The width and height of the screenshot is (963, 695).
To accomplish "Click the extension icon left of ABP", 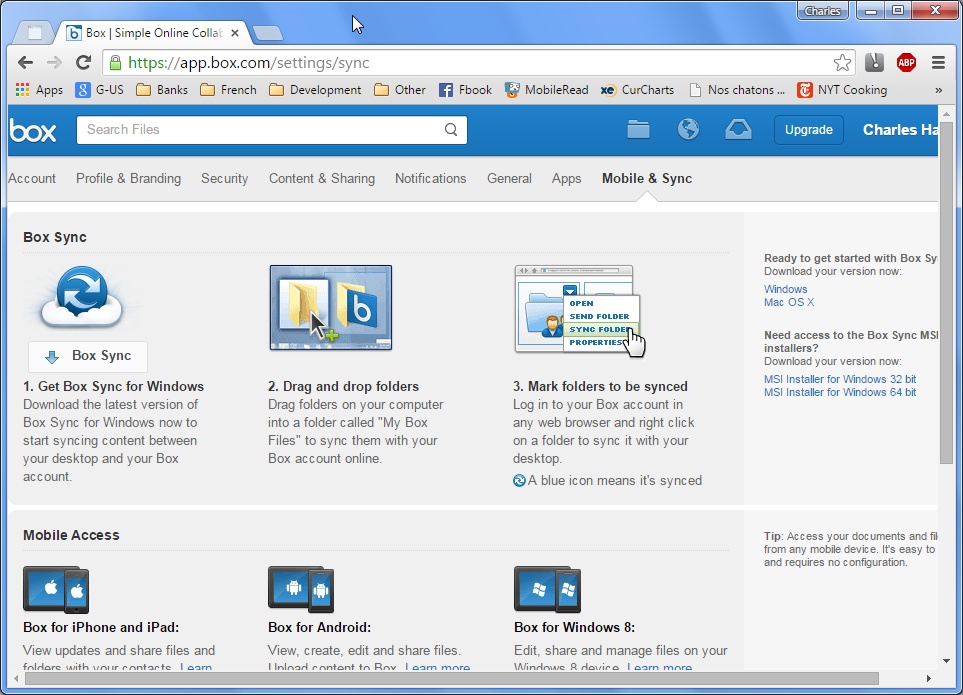I will coord(874,62).
